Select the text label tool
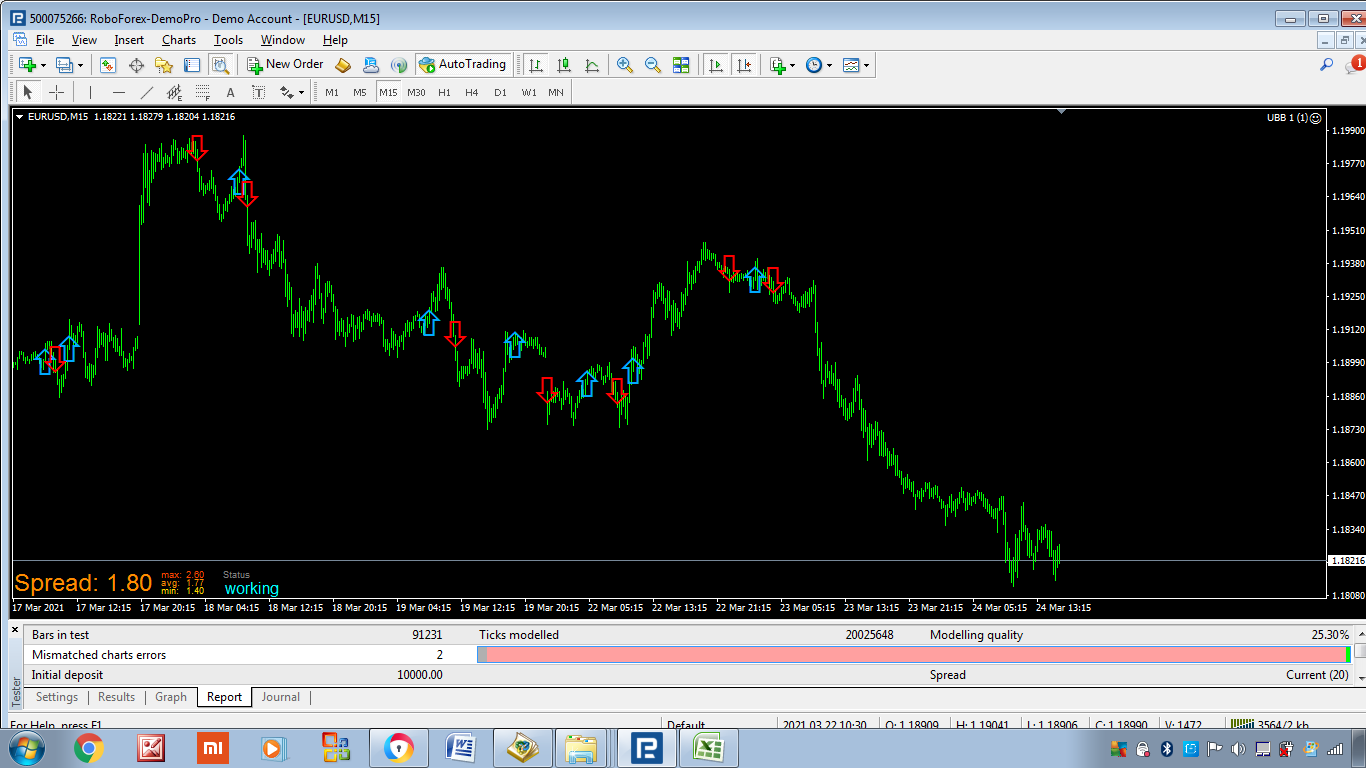 coord(258,92)
